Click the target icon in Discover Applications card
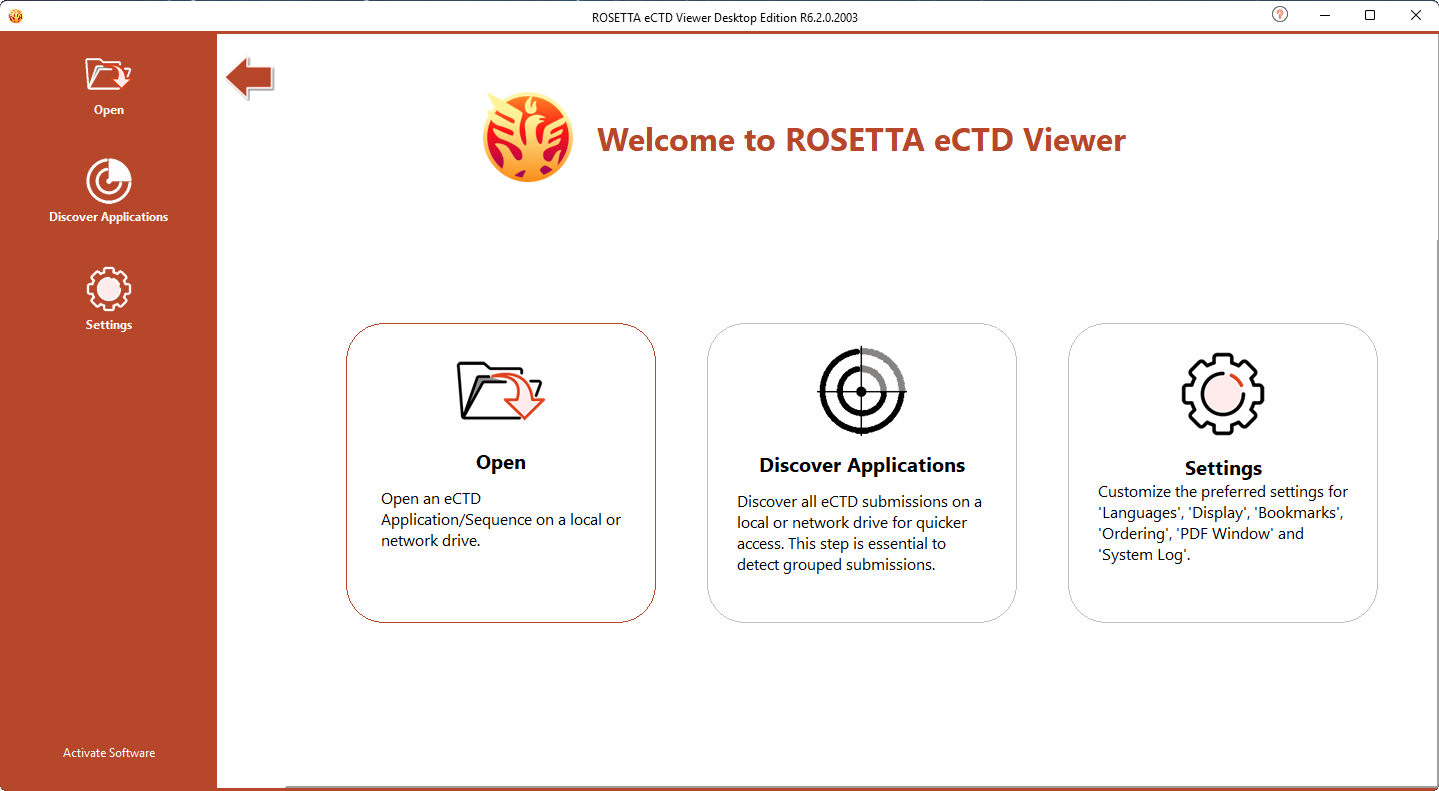 (x=862, y=391)
